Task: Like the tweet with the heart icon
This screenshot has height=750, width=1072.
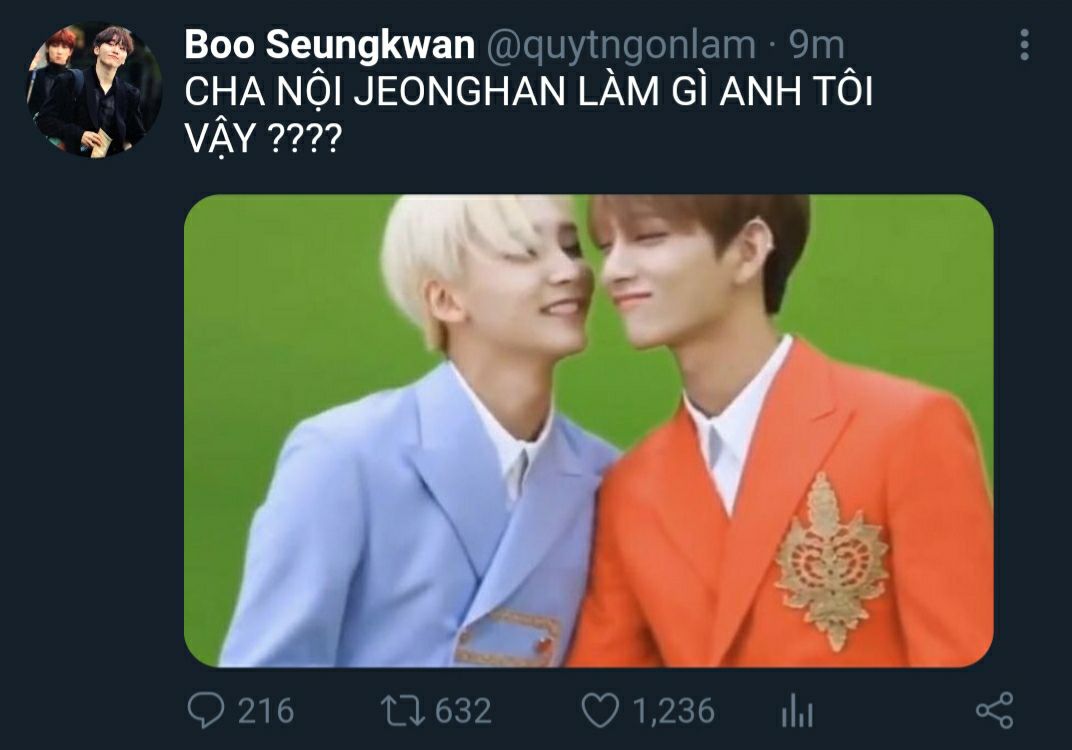Action: pyautogui.click(x=600, y=710)
